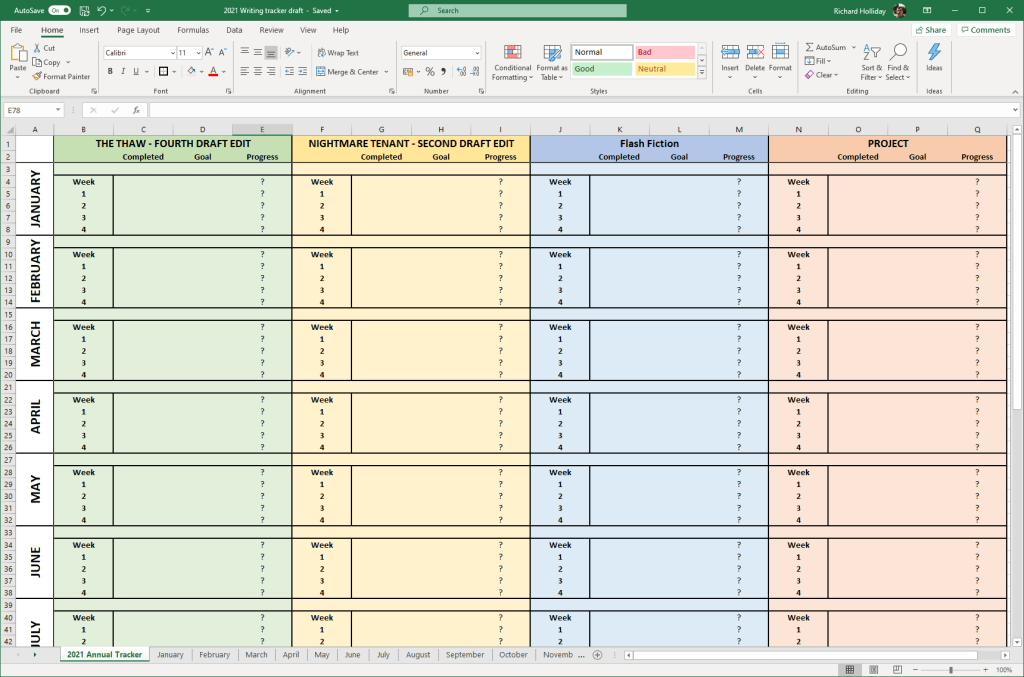Toggle bold formatting
Viewport: 1024px width, 677px height.
tap(109, 72)
